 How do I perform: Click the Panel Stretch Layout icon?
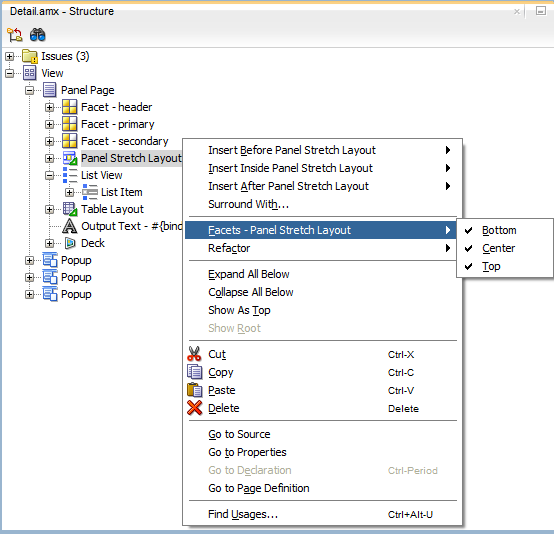[70, 158]
